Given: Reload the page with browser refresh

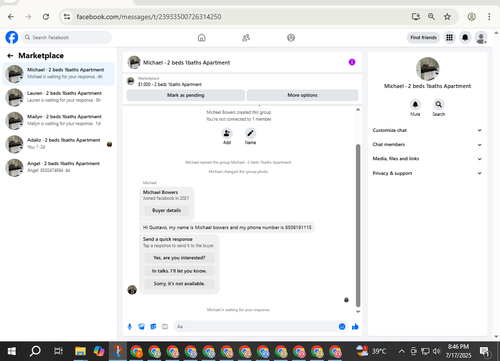Looking at the screenshot, I should [x=46, y=17].
